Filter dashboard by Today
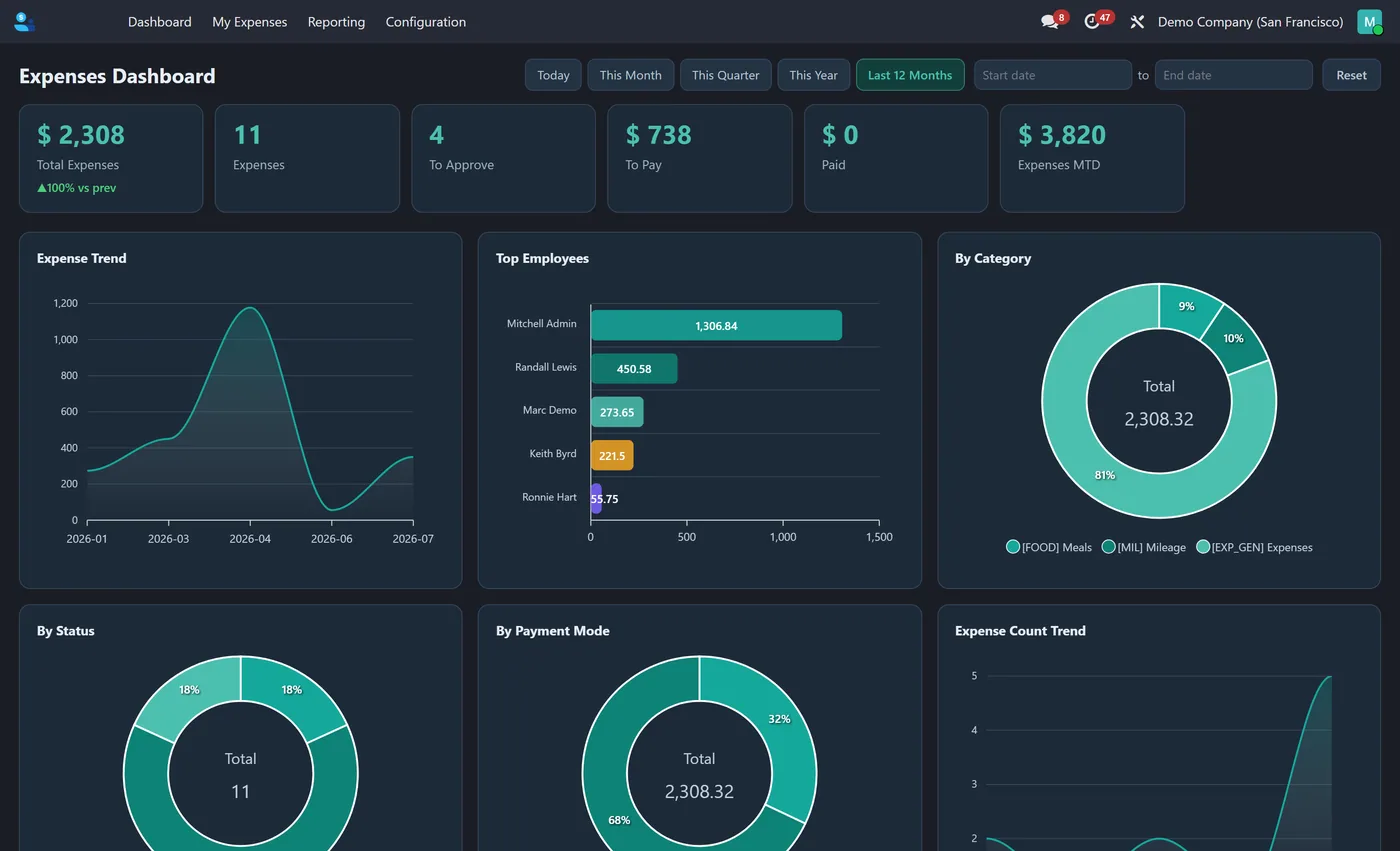Viewport: 1400px width, 851px height. tap(553, 75)
